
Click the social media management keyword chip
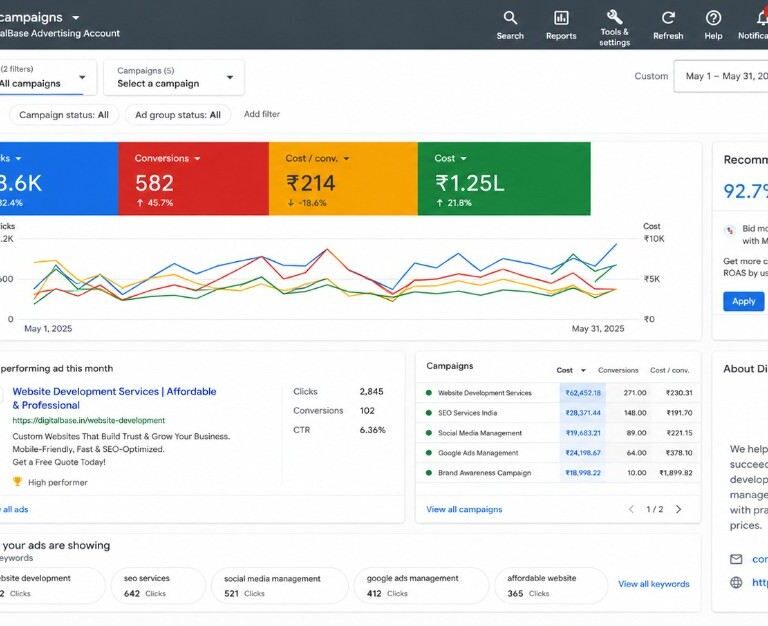tap(279, 585)
